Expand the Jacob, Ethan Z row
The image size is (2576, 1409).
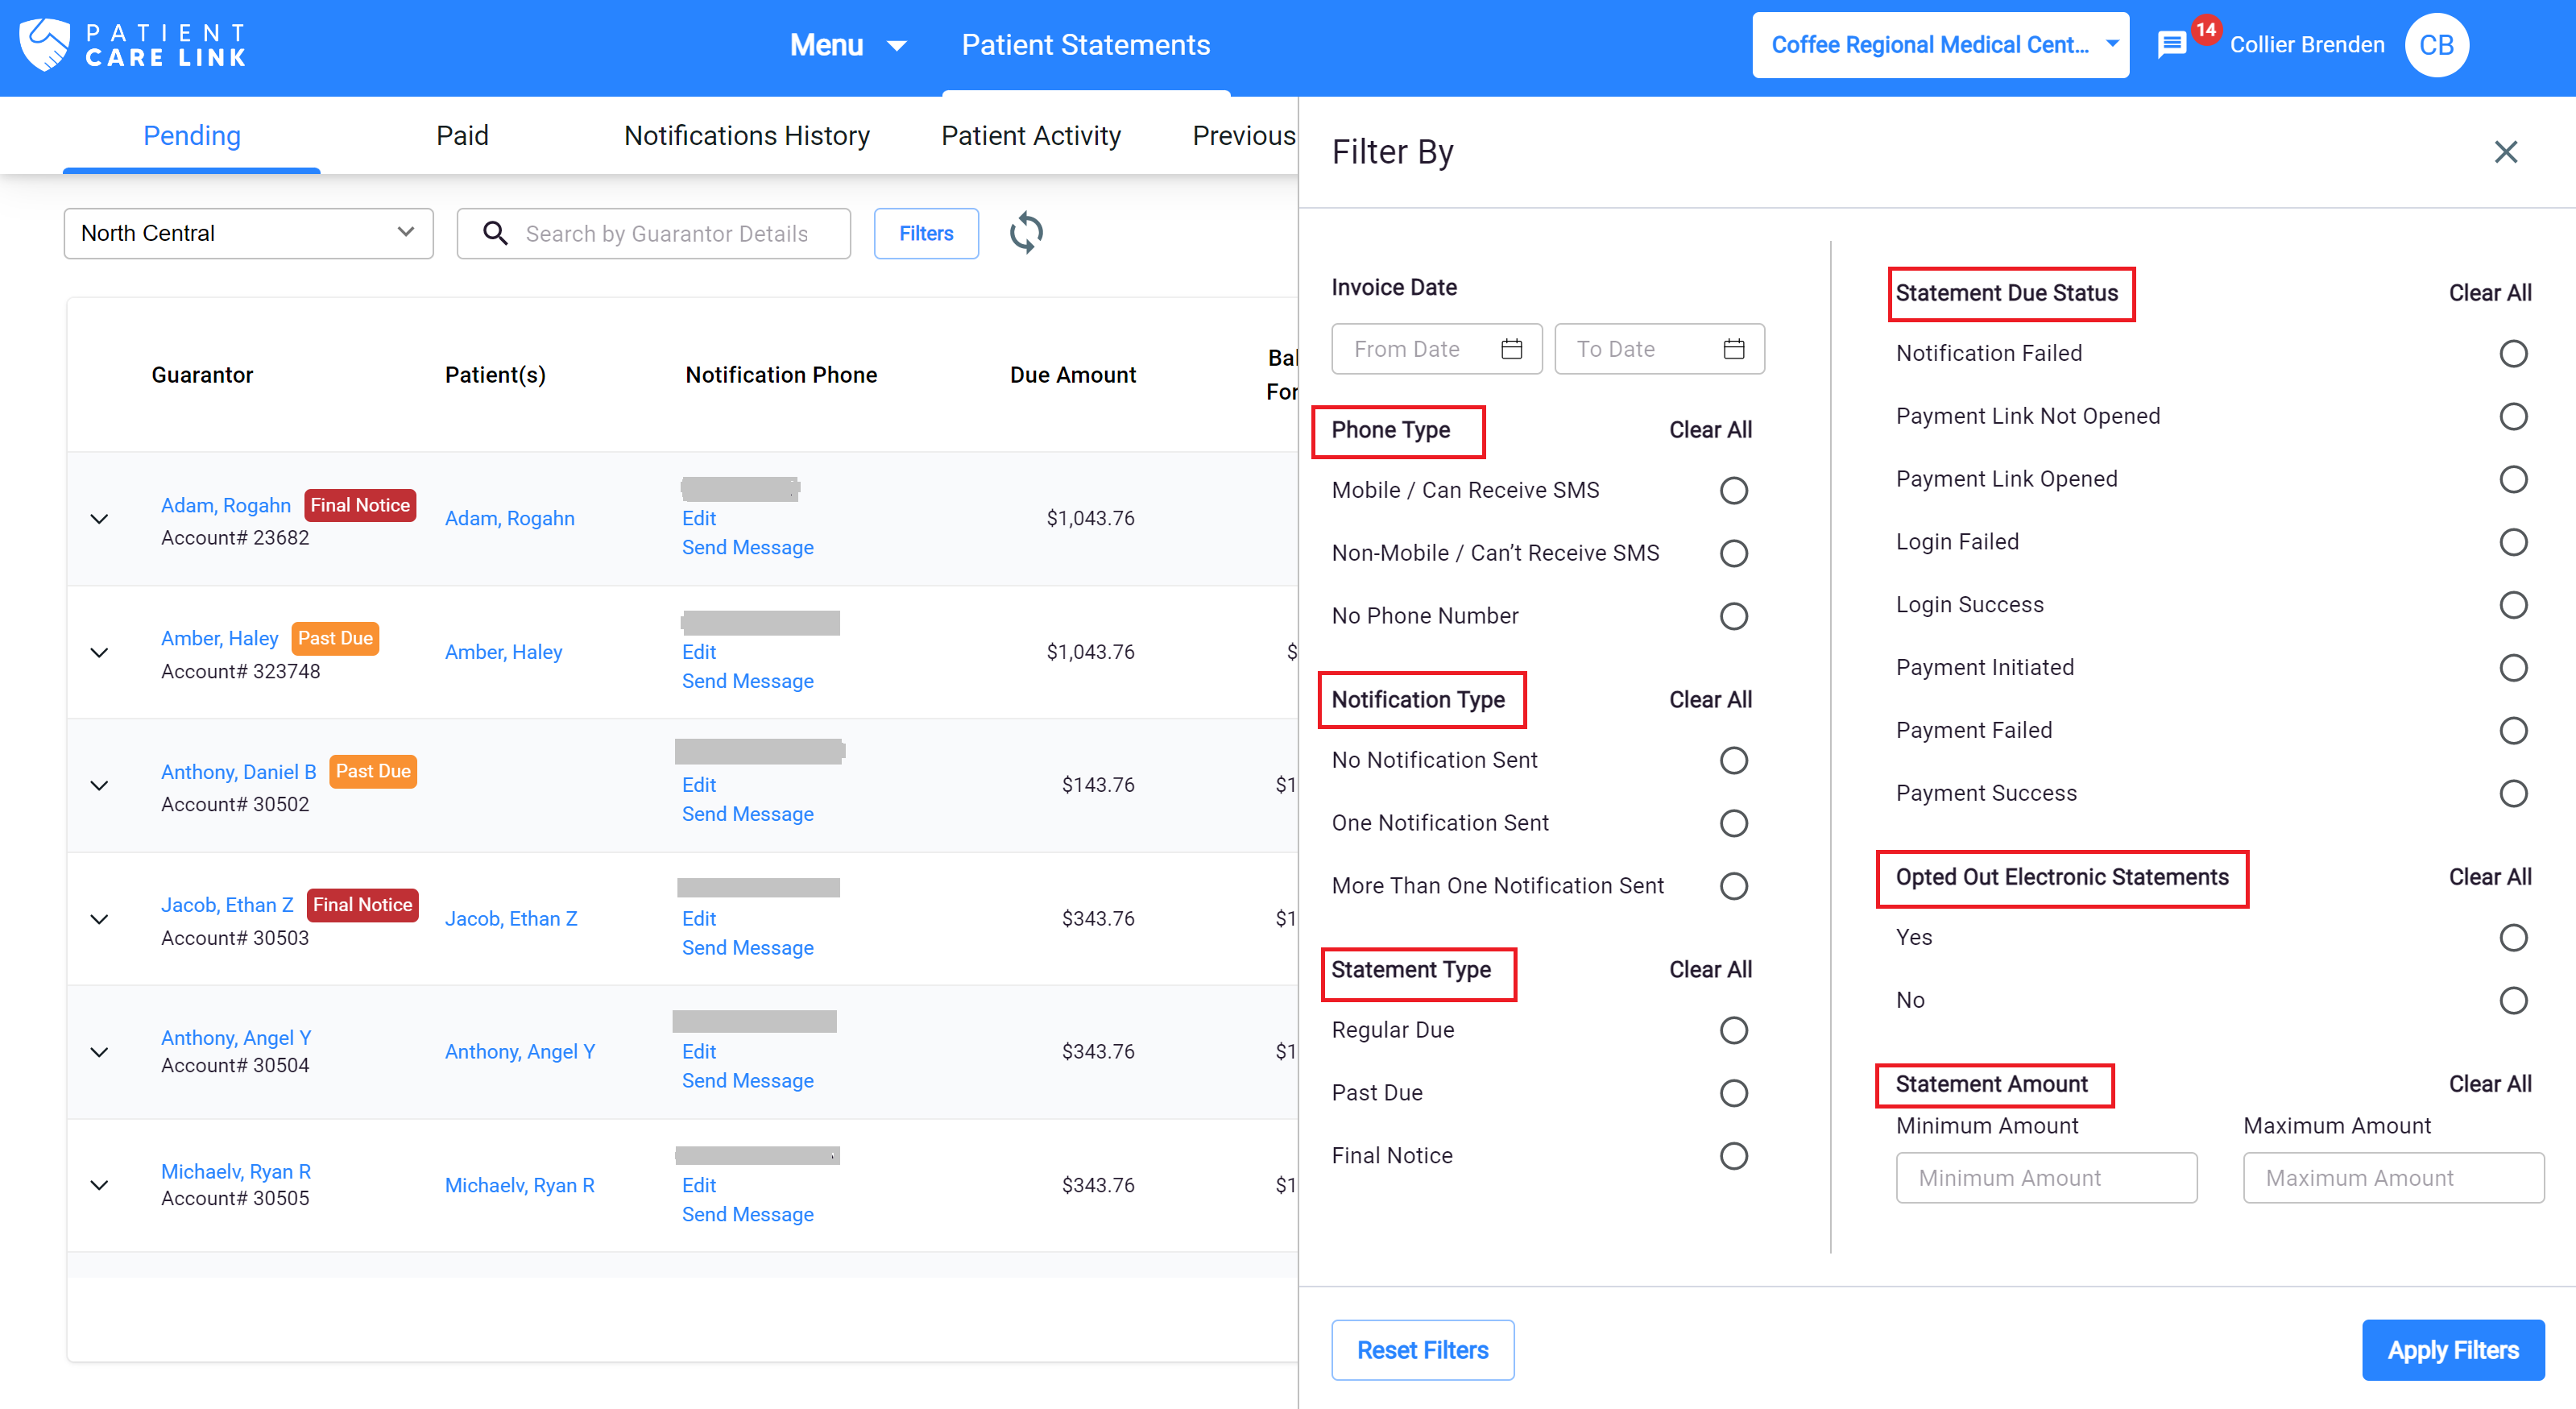(99, 919)
